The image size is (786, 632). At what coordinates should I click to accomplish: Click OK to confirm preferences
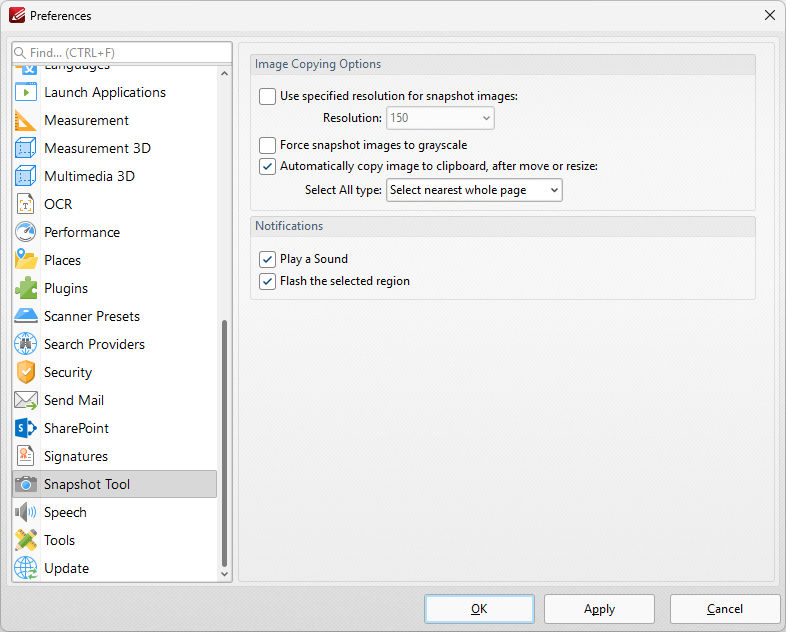pos(479,609)
